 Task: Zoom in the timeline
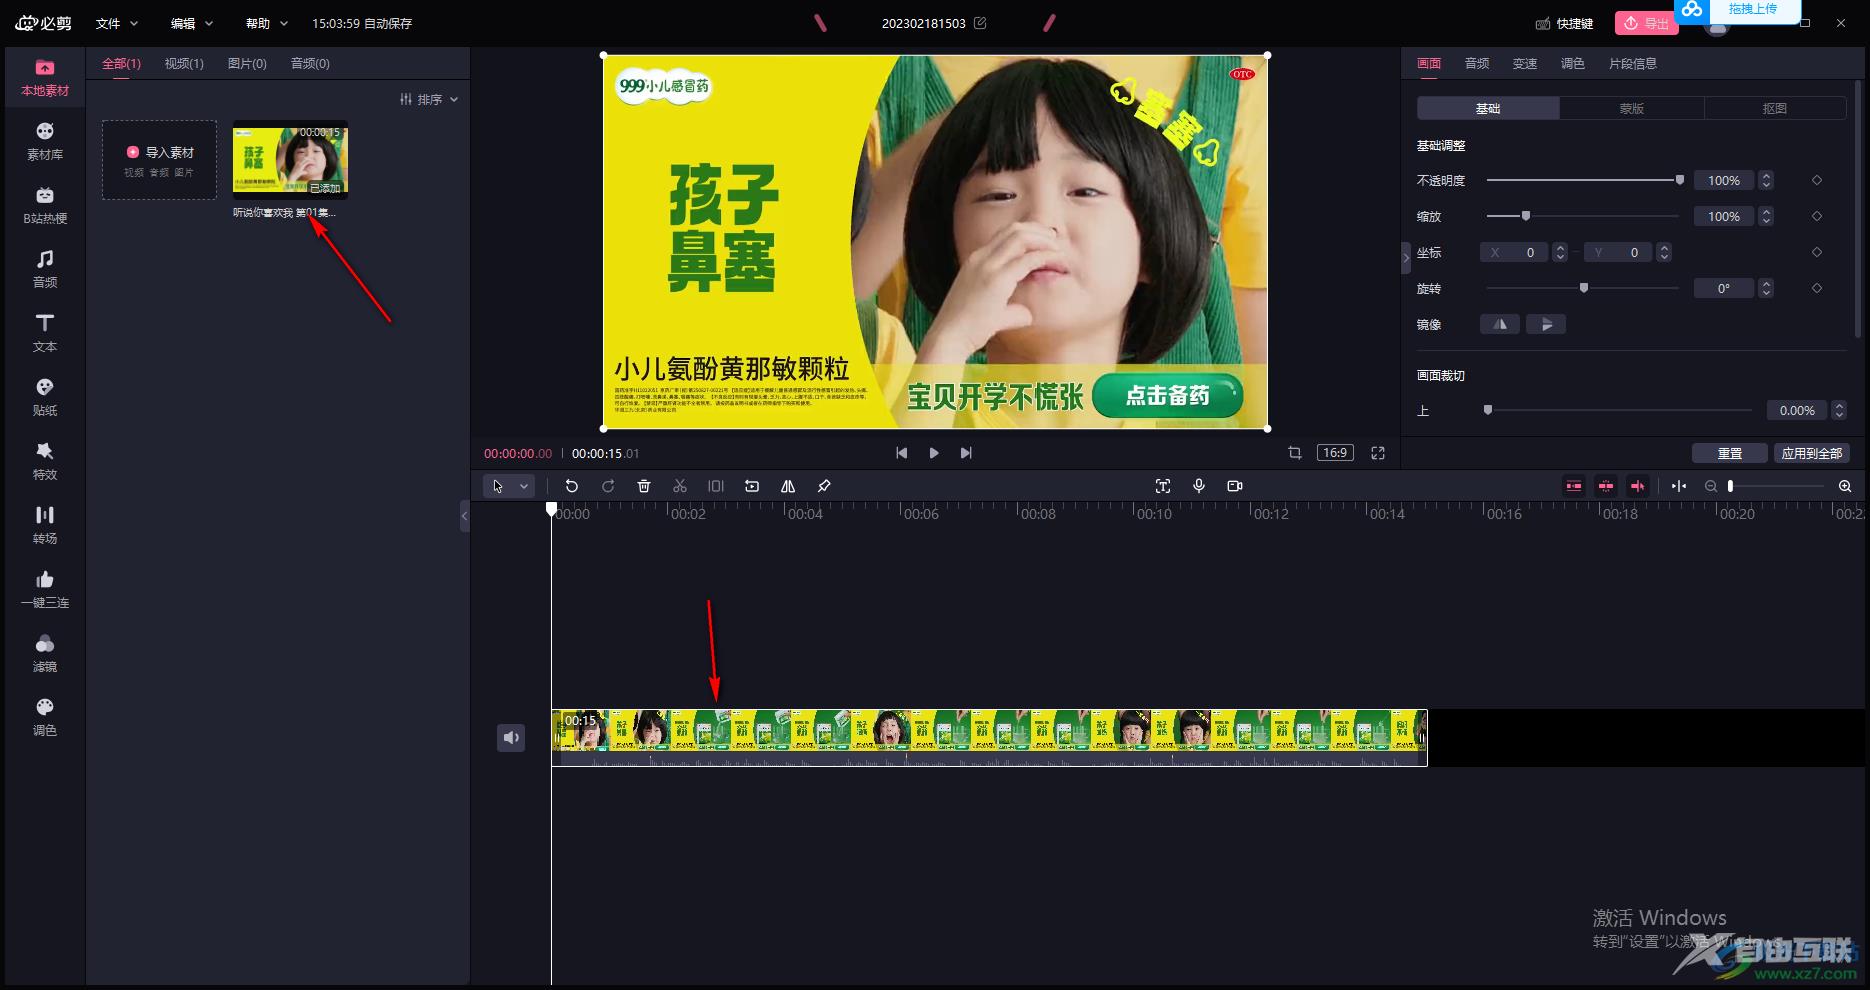1845,486
